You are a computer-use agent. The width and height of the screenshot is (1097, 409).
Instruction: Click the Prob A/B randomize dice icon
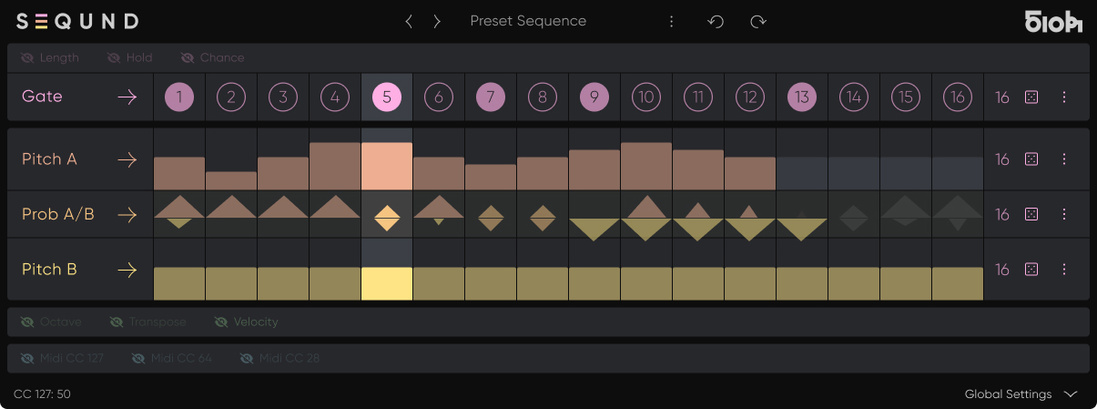tap(1032, 214)
